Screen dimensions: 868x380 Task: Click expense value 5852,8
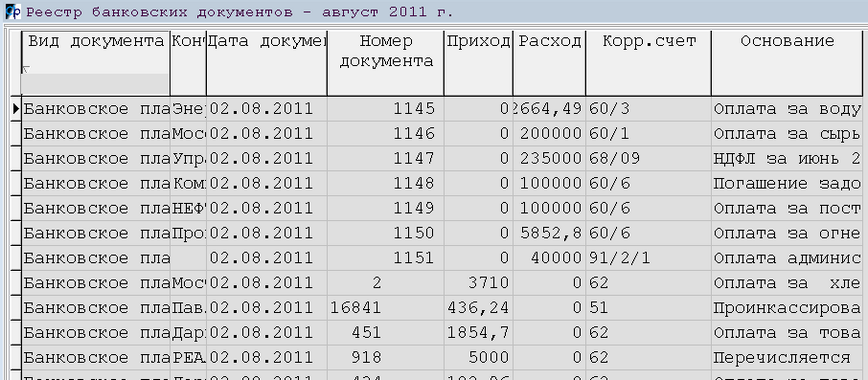[549, 234]
